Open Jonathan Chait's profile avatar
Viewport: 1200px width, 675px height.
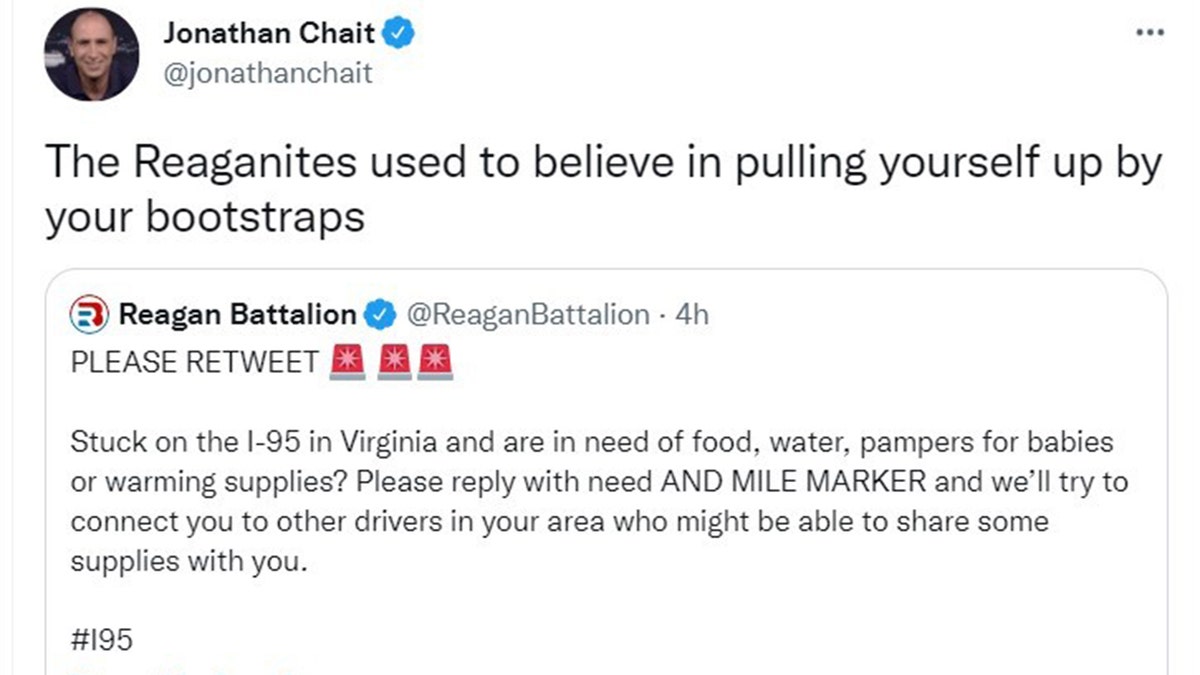(89, 57)
